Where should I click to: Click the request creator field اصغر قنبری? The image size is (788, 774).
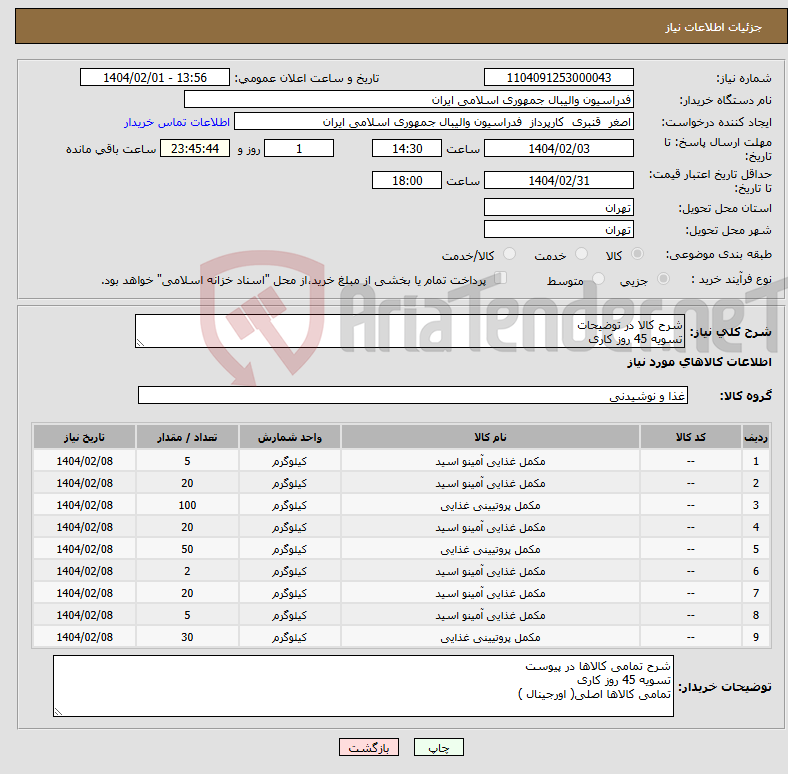coord(434,122)
